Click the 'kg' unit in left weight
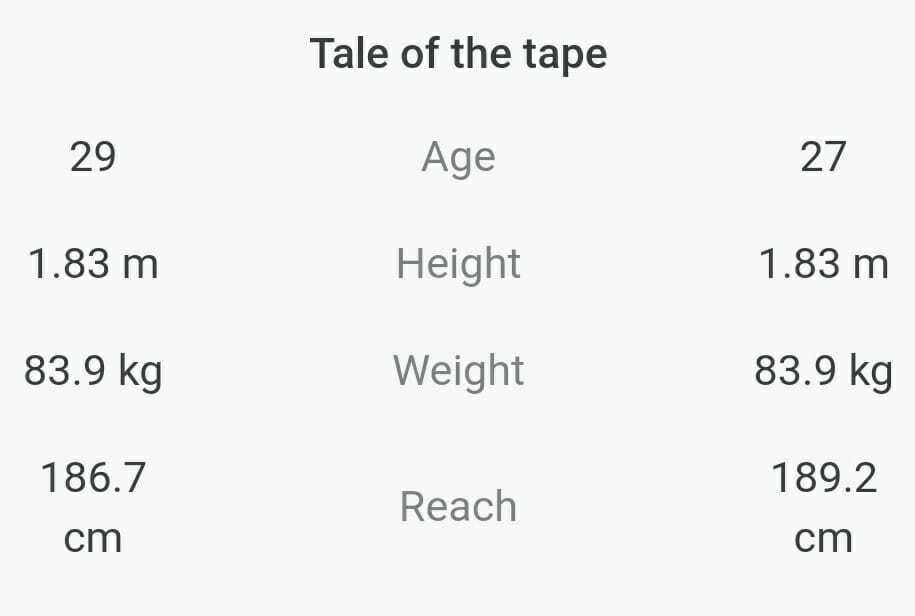The width and height of the screenshot is (915, 616). (x=141, y=373)
